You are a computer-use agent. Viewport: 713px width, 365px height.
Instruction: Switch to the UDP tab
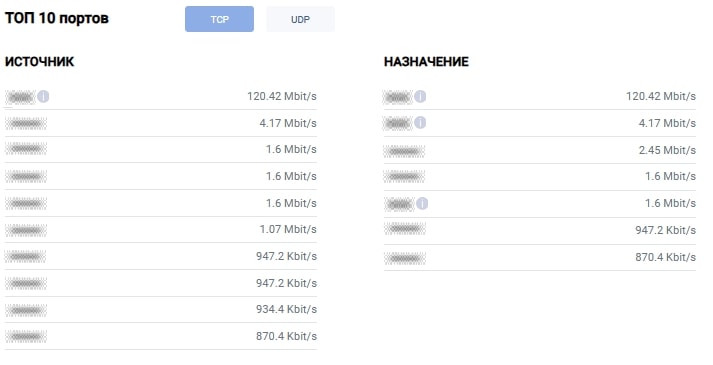300,19
